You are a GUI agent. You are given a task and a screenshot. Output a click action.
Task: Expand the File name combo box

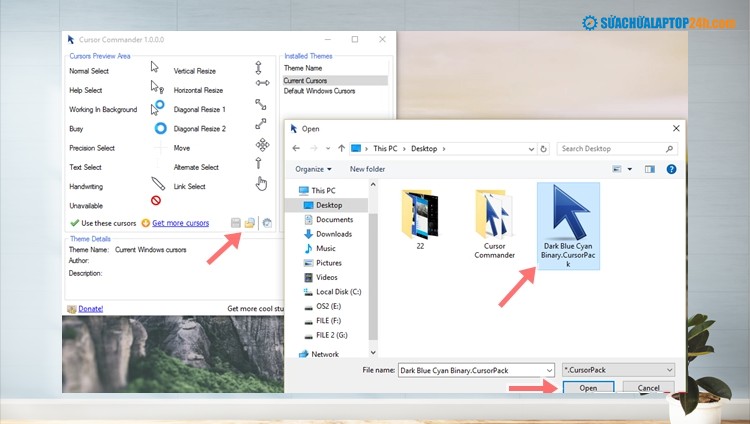point(549,370)
